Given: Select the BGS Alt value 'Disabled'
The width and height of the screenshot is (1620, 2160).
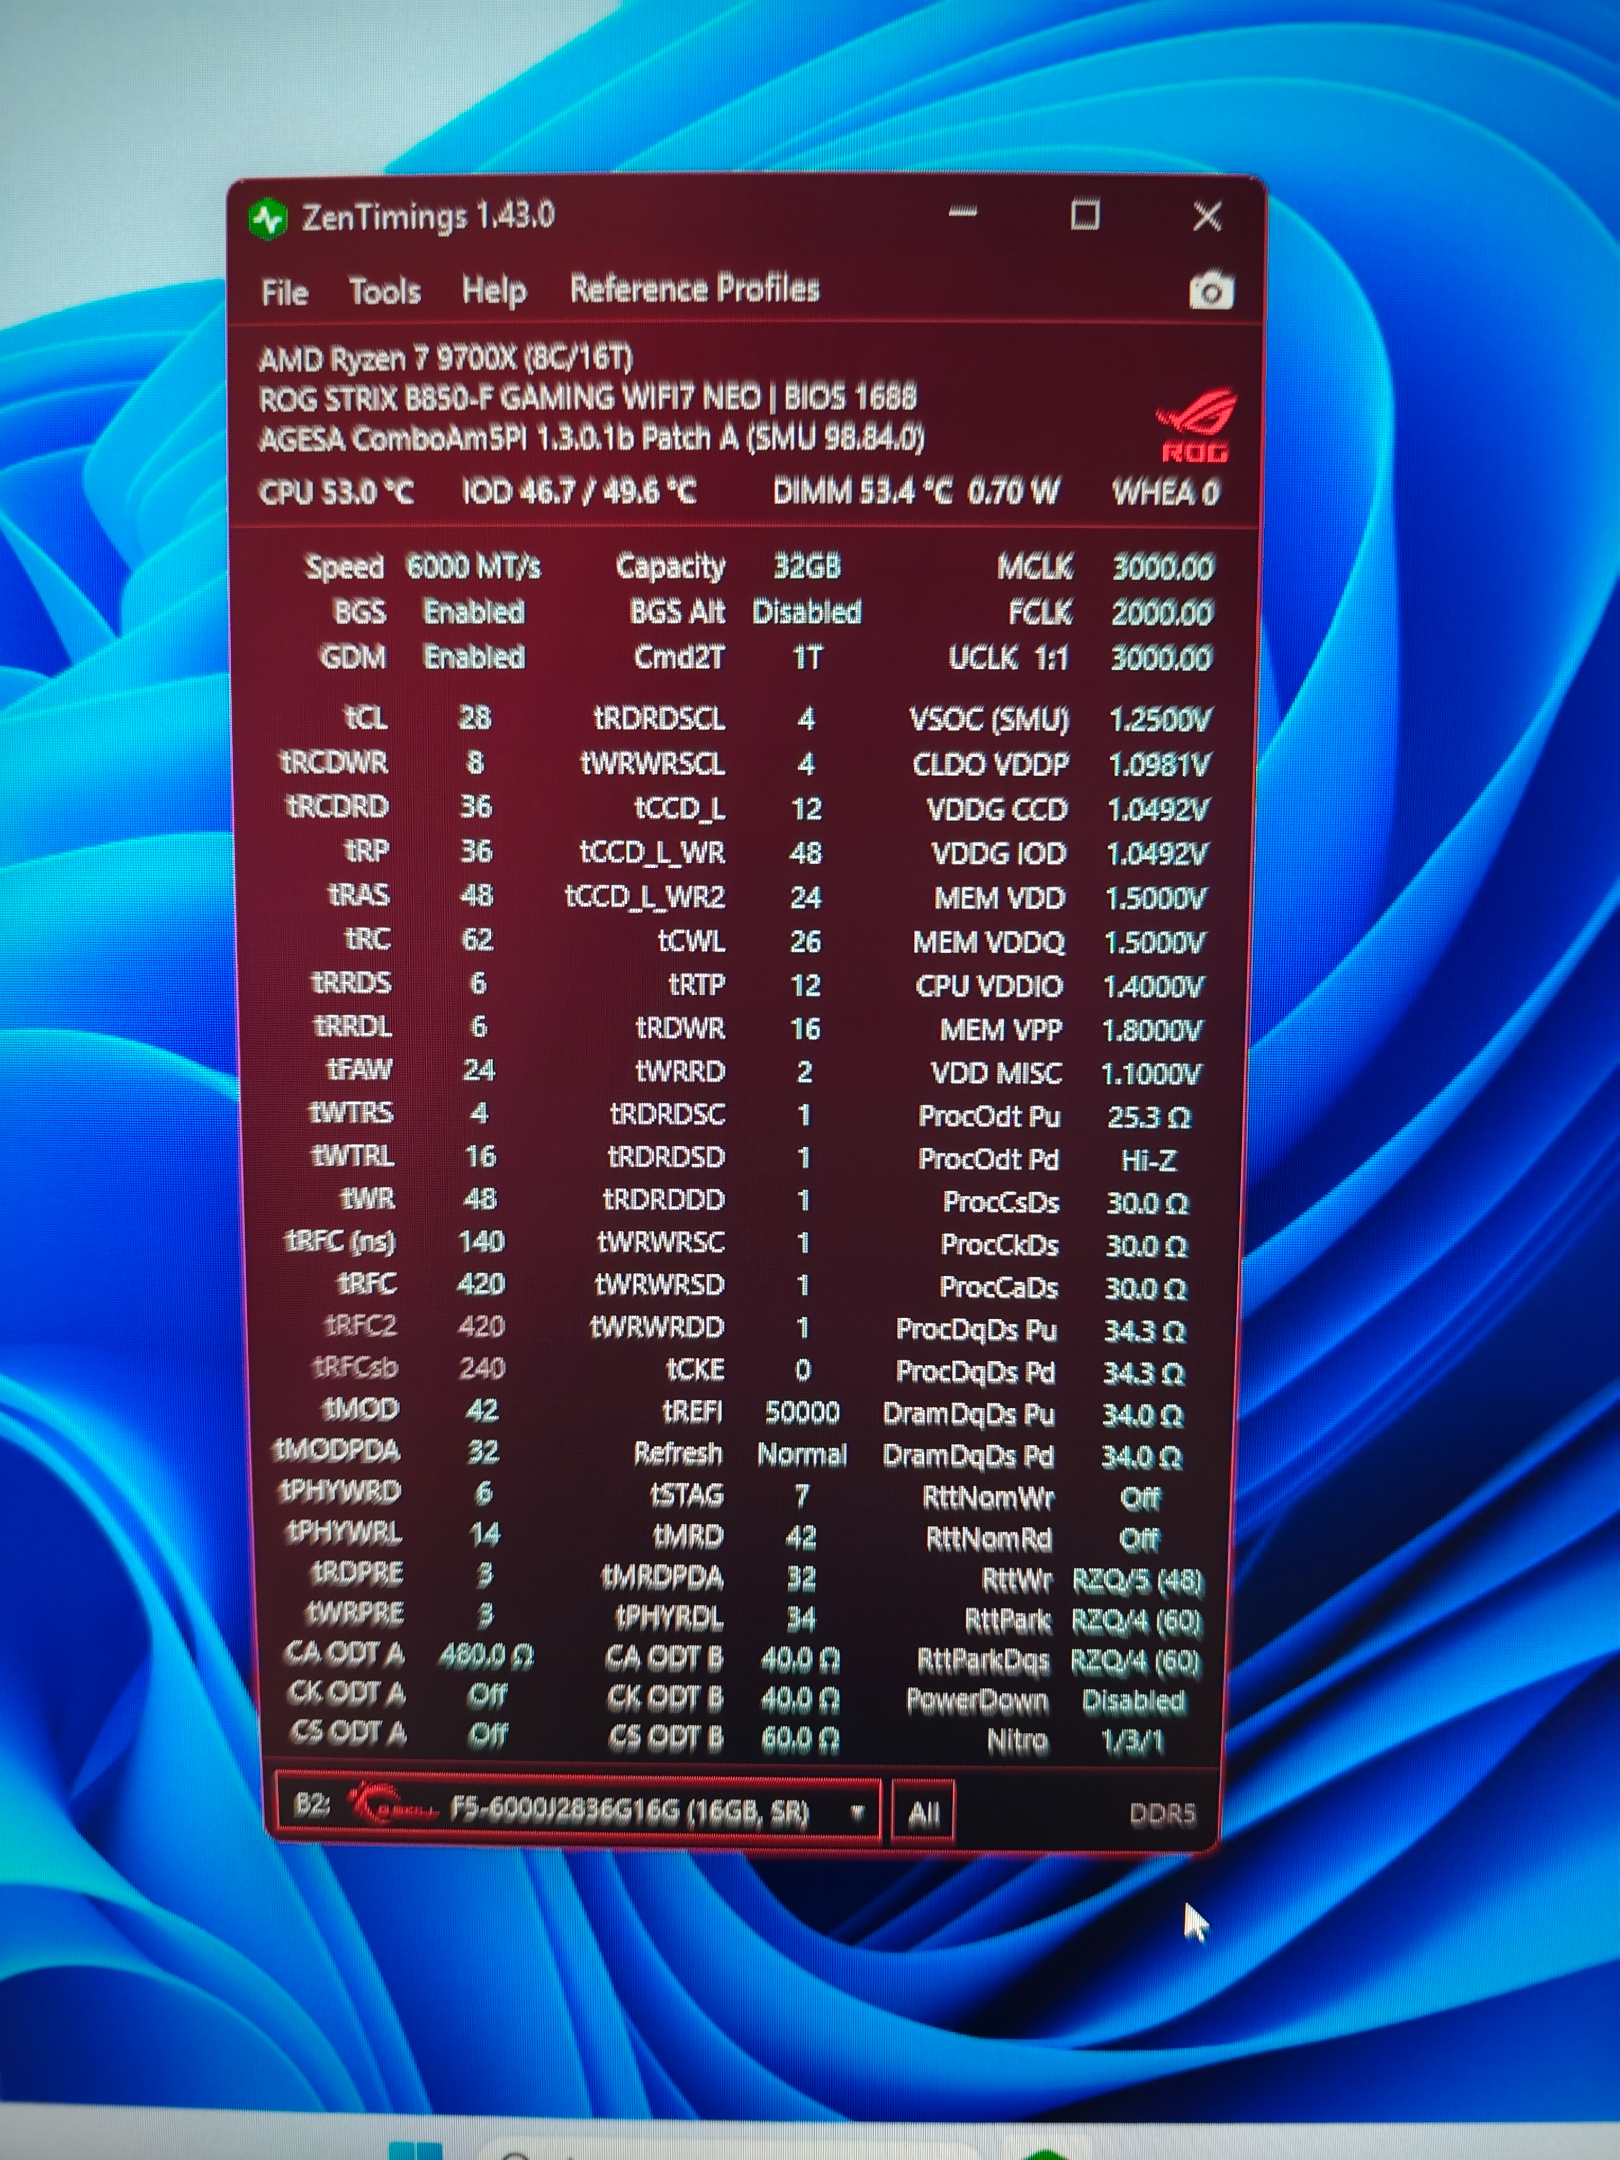Looking at the screenshot, I should coord(807,612).
